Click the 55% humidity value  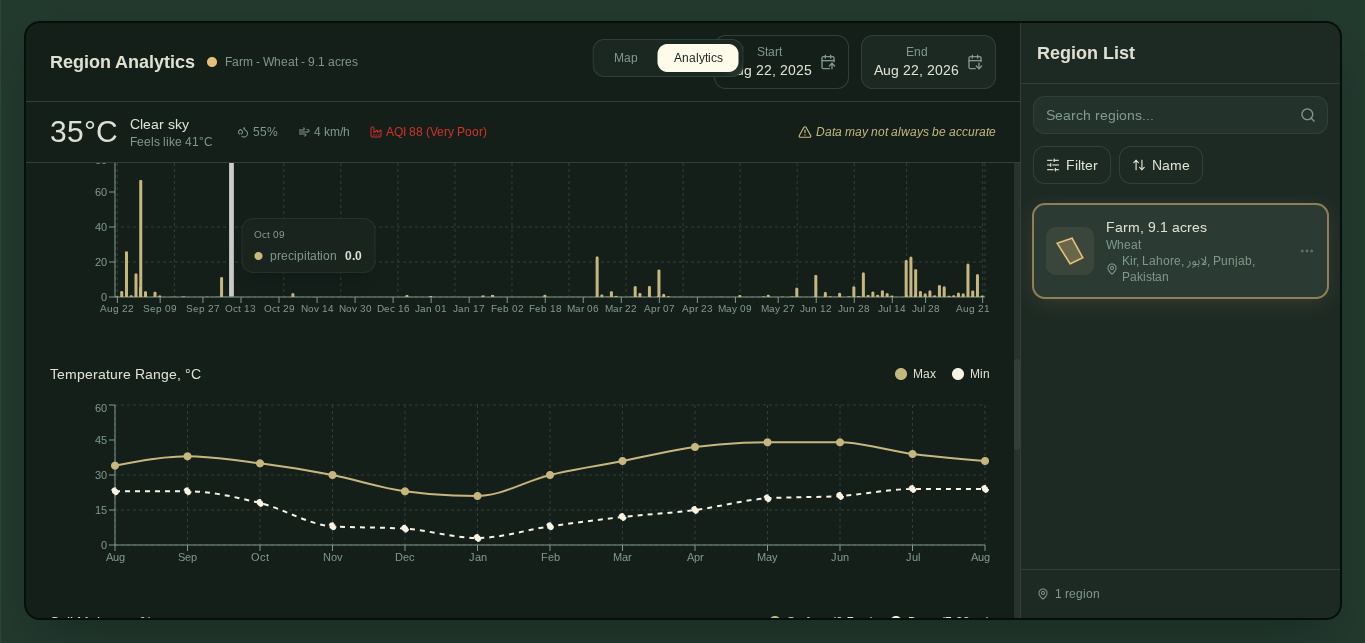[x=265, y=132]
